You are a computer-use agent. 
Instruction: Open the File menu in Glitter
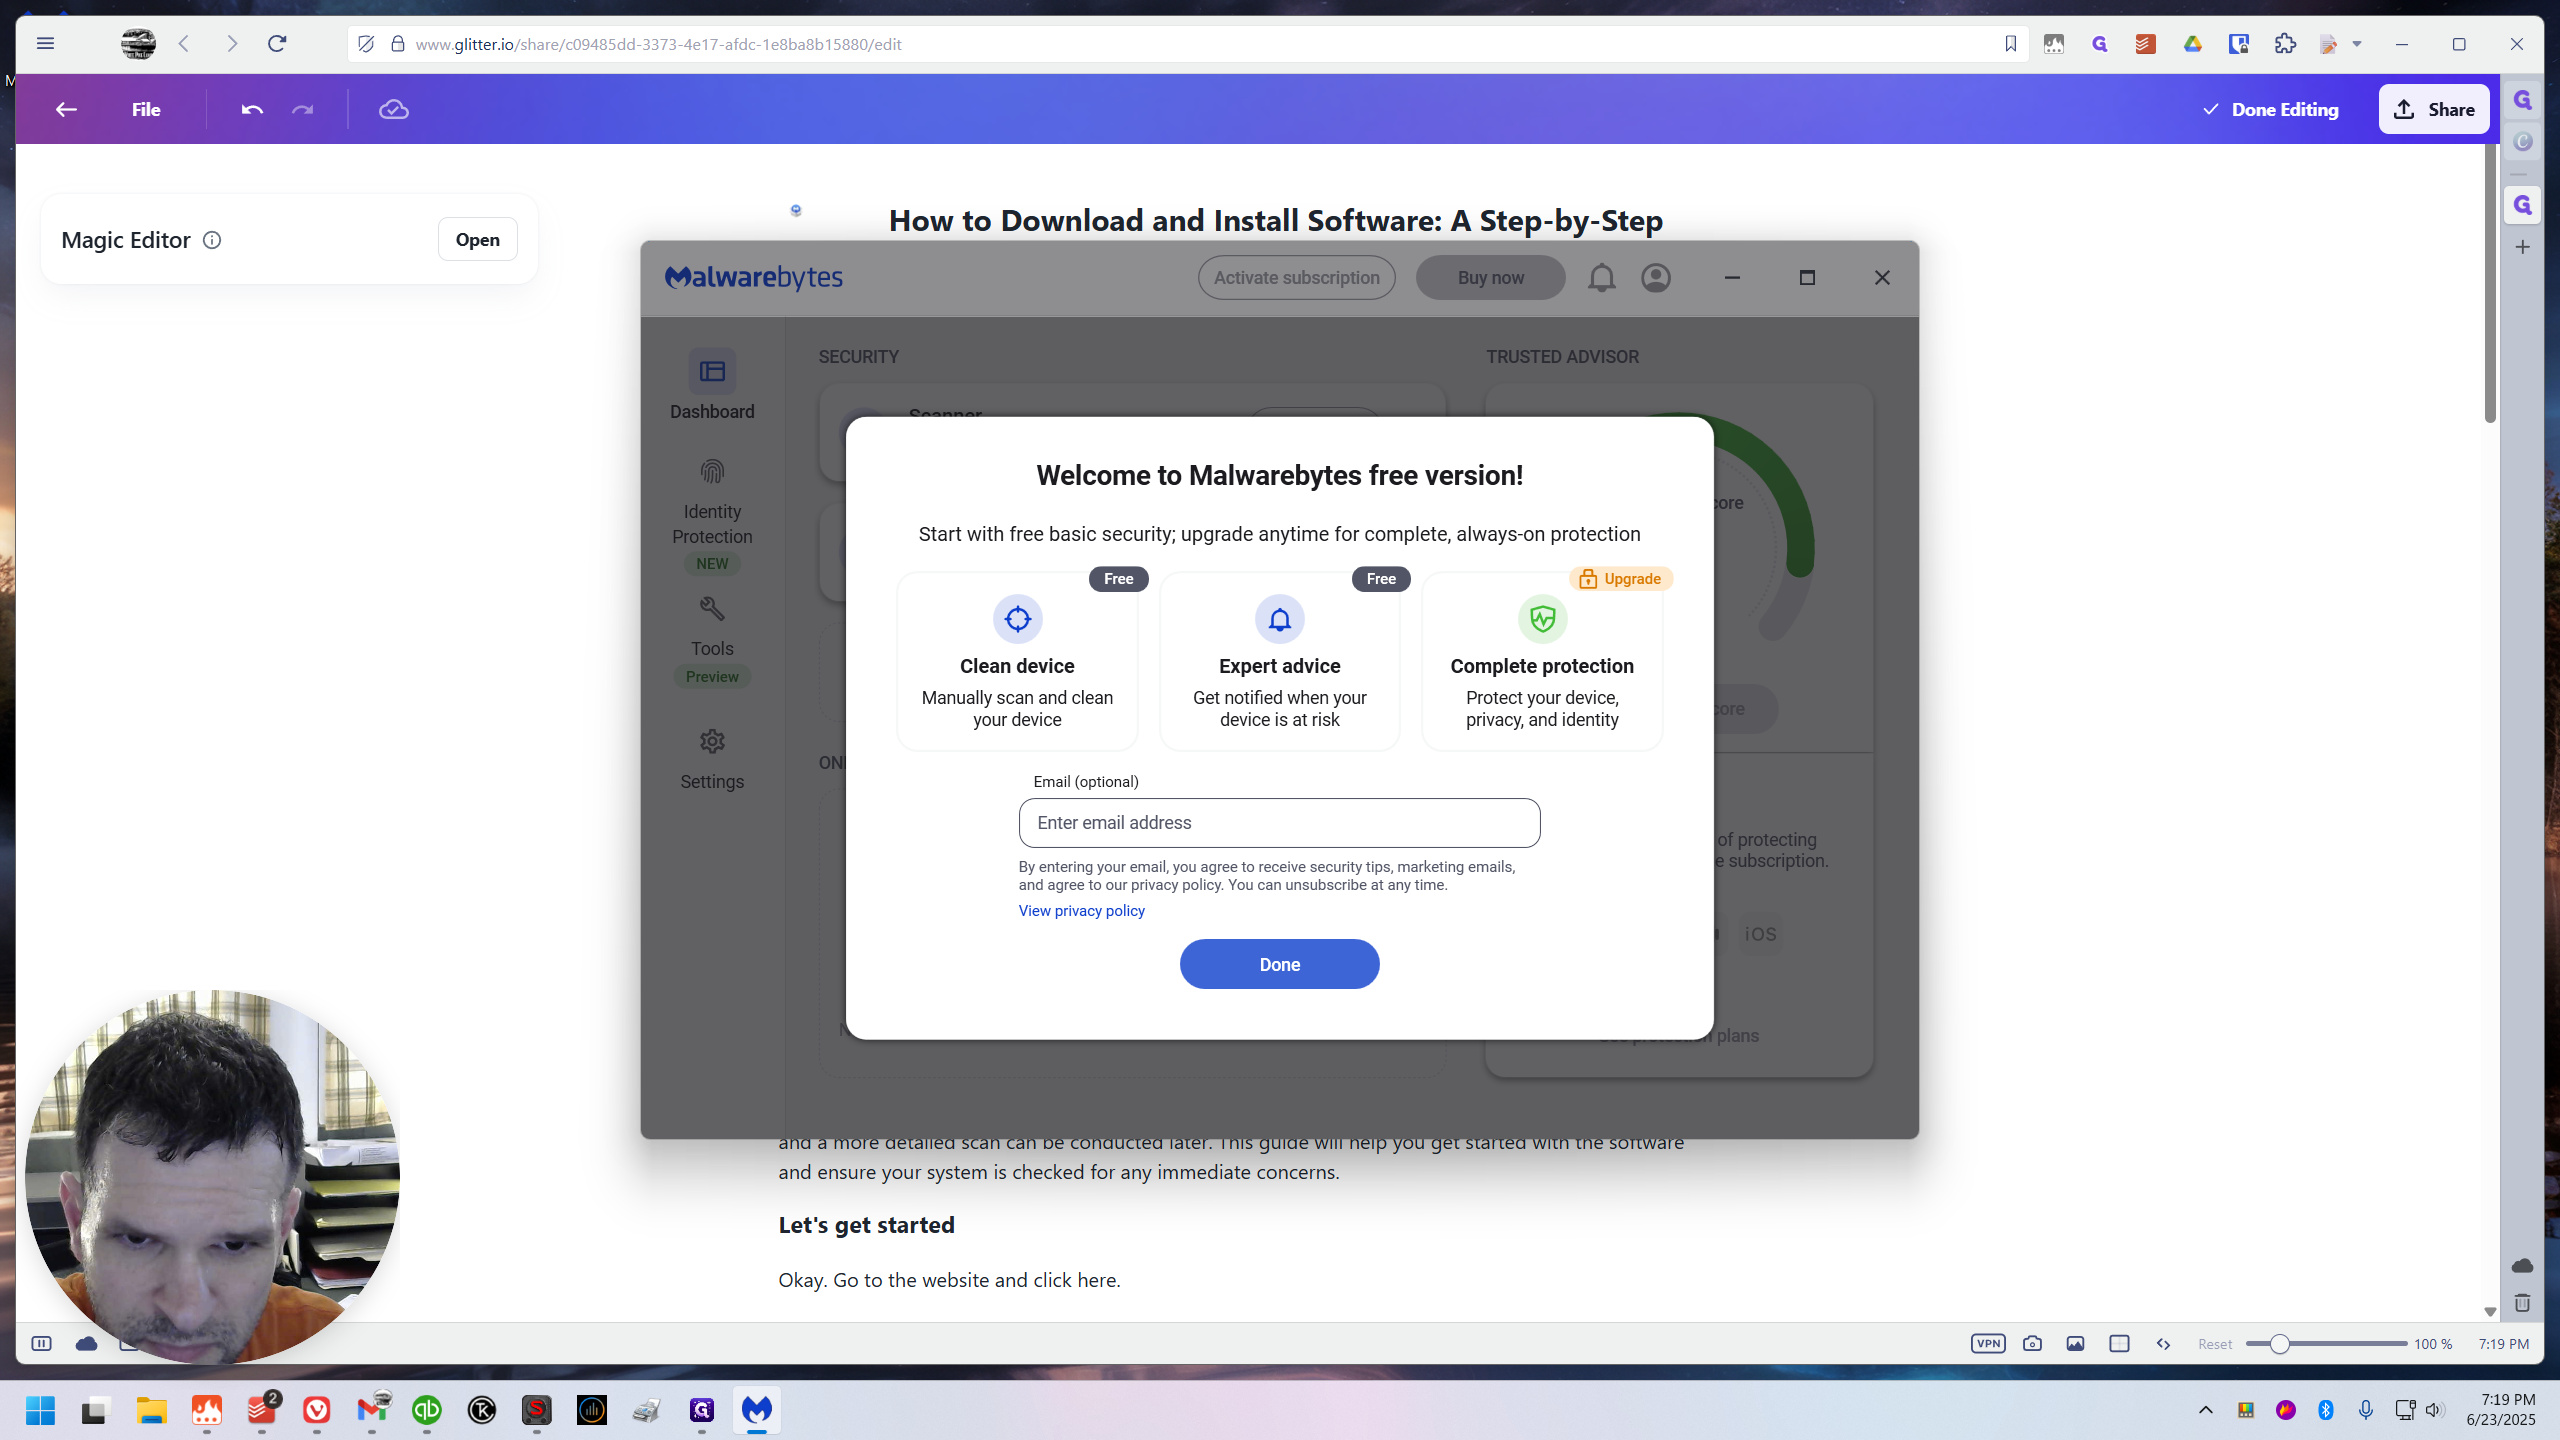tap(146, 109)
